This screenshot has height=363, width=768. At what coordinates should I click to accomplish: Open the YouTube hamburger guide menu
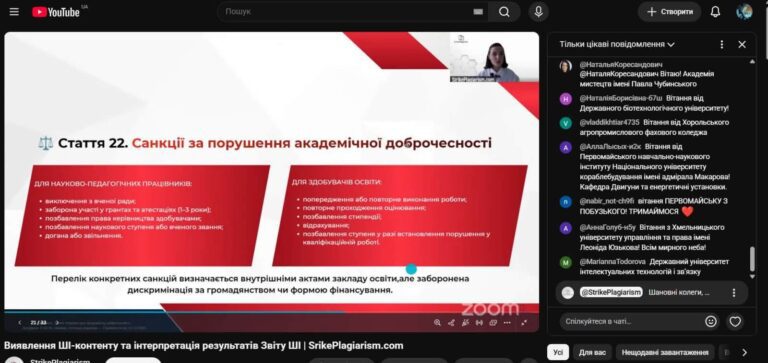click(x=14, y=11)
